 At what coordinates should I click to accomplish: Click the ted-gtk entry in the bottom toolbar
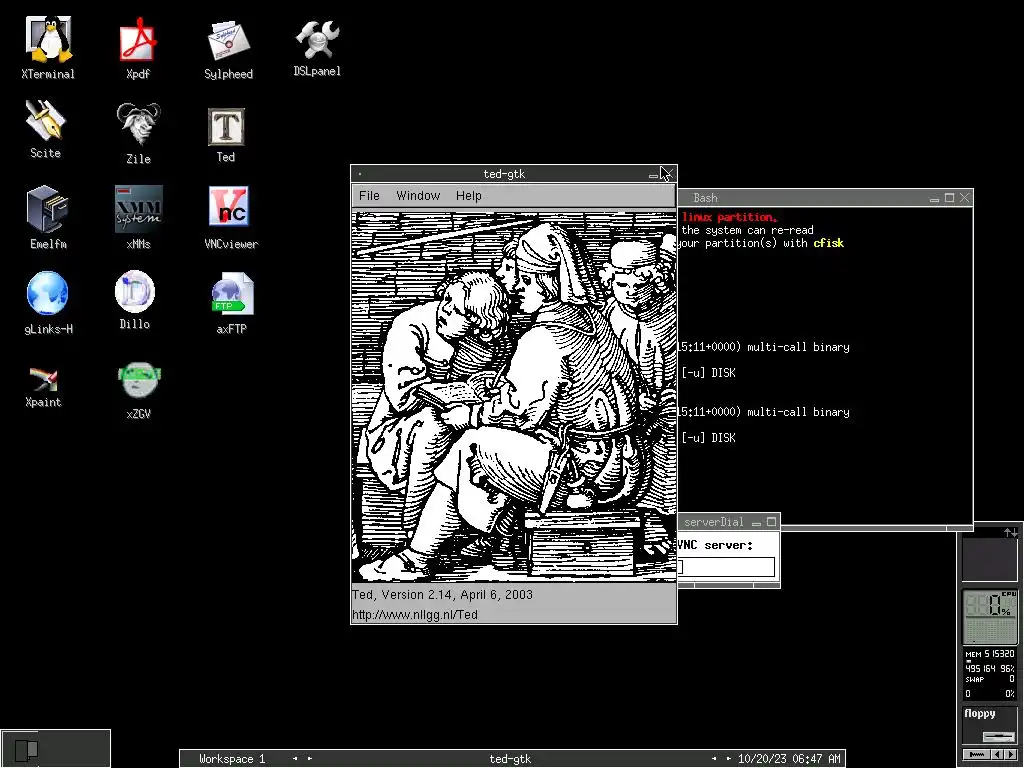[x=510, y=758]
